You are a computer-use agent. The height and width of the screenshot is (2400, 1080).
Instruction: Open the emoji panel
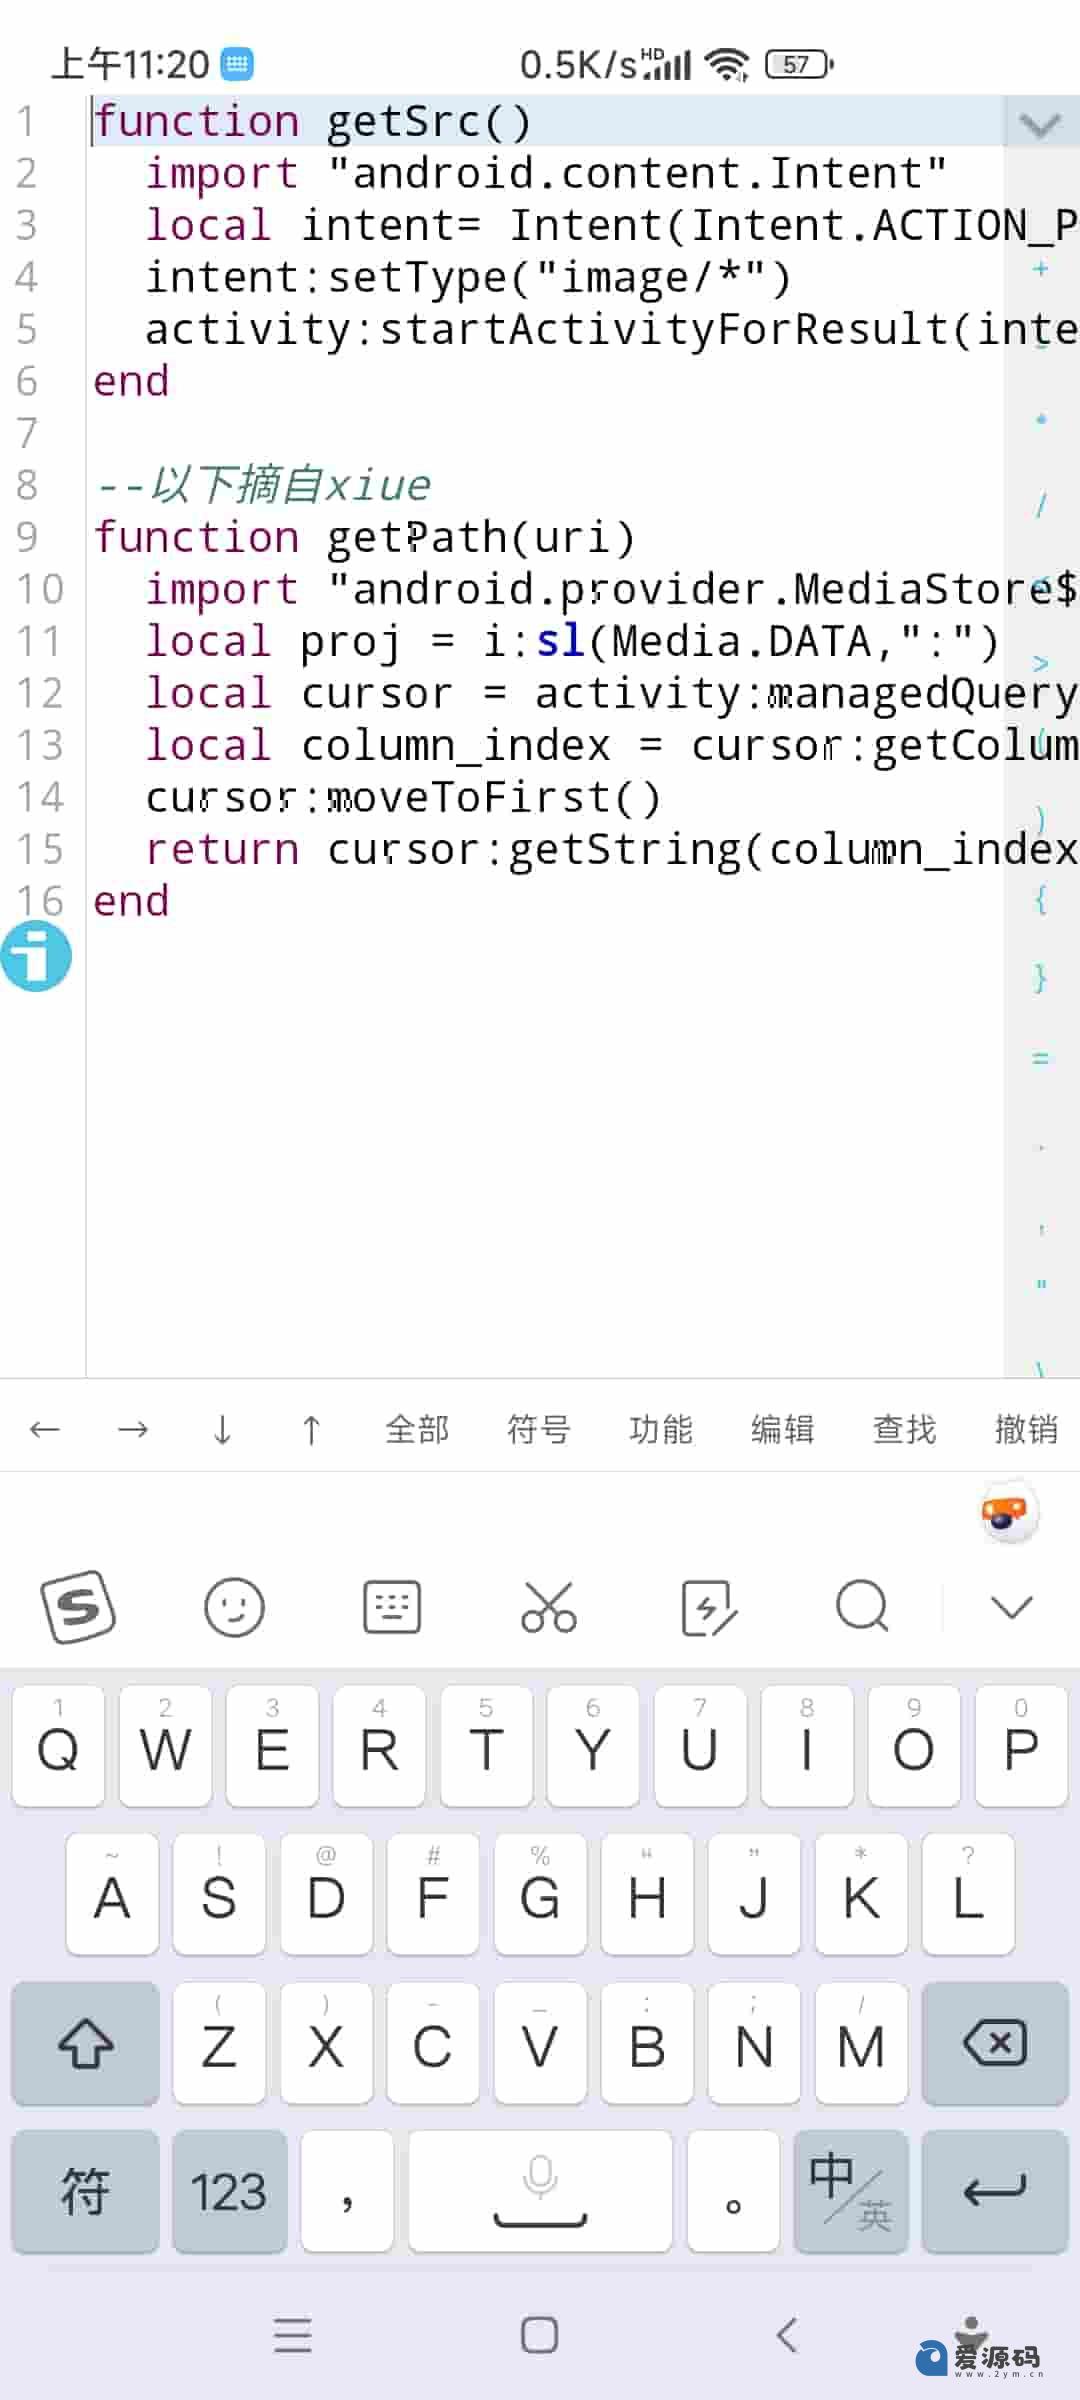pyautogui.click(x=234, y=1607)
